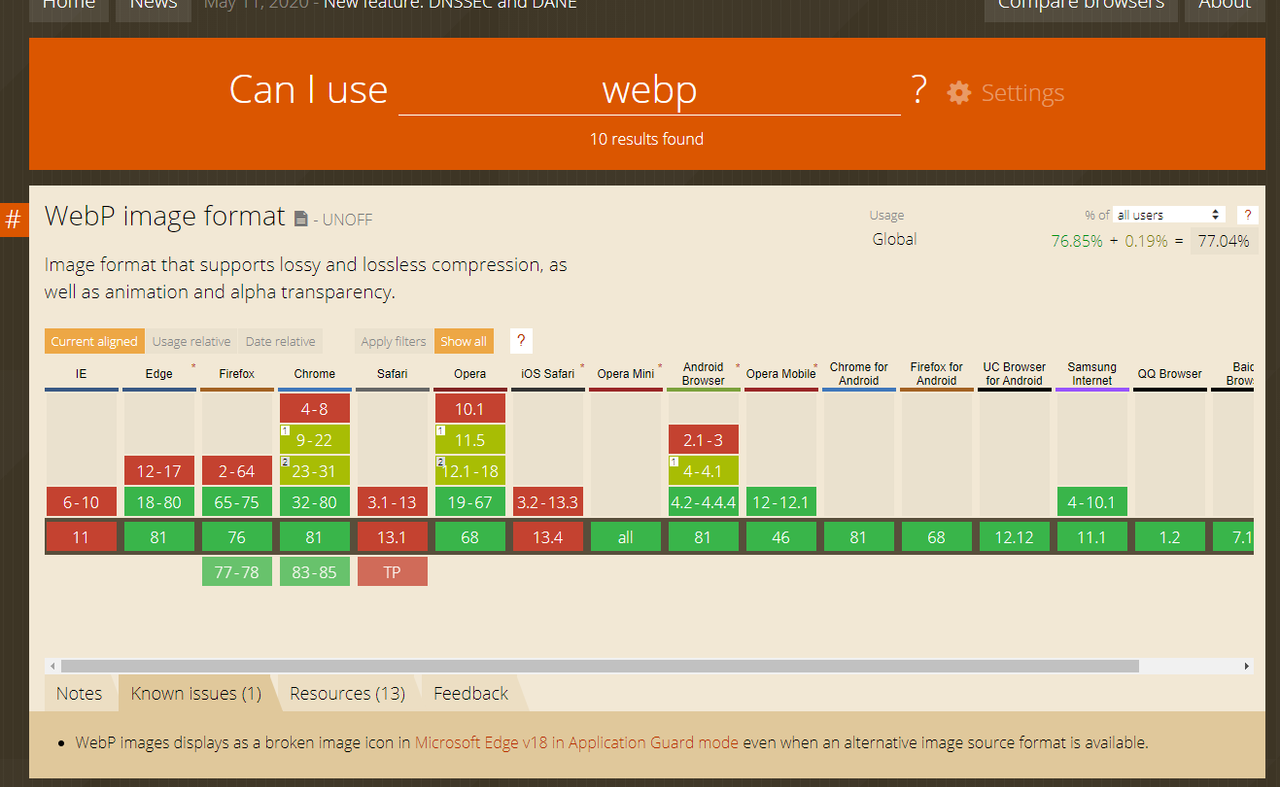This screenshot has height=787, width=1280.
Task: Open the WebP spec document icon
Action: point(301,218)
